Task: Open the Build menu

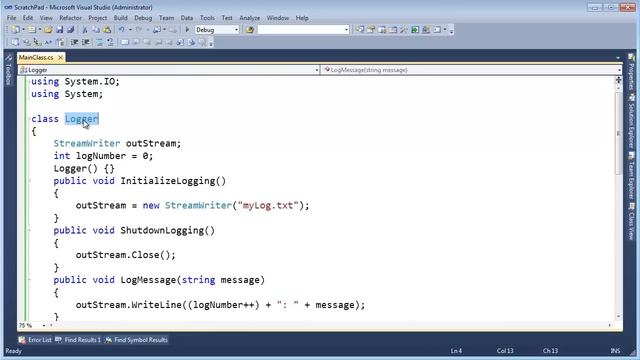Action: click(120, 18)
